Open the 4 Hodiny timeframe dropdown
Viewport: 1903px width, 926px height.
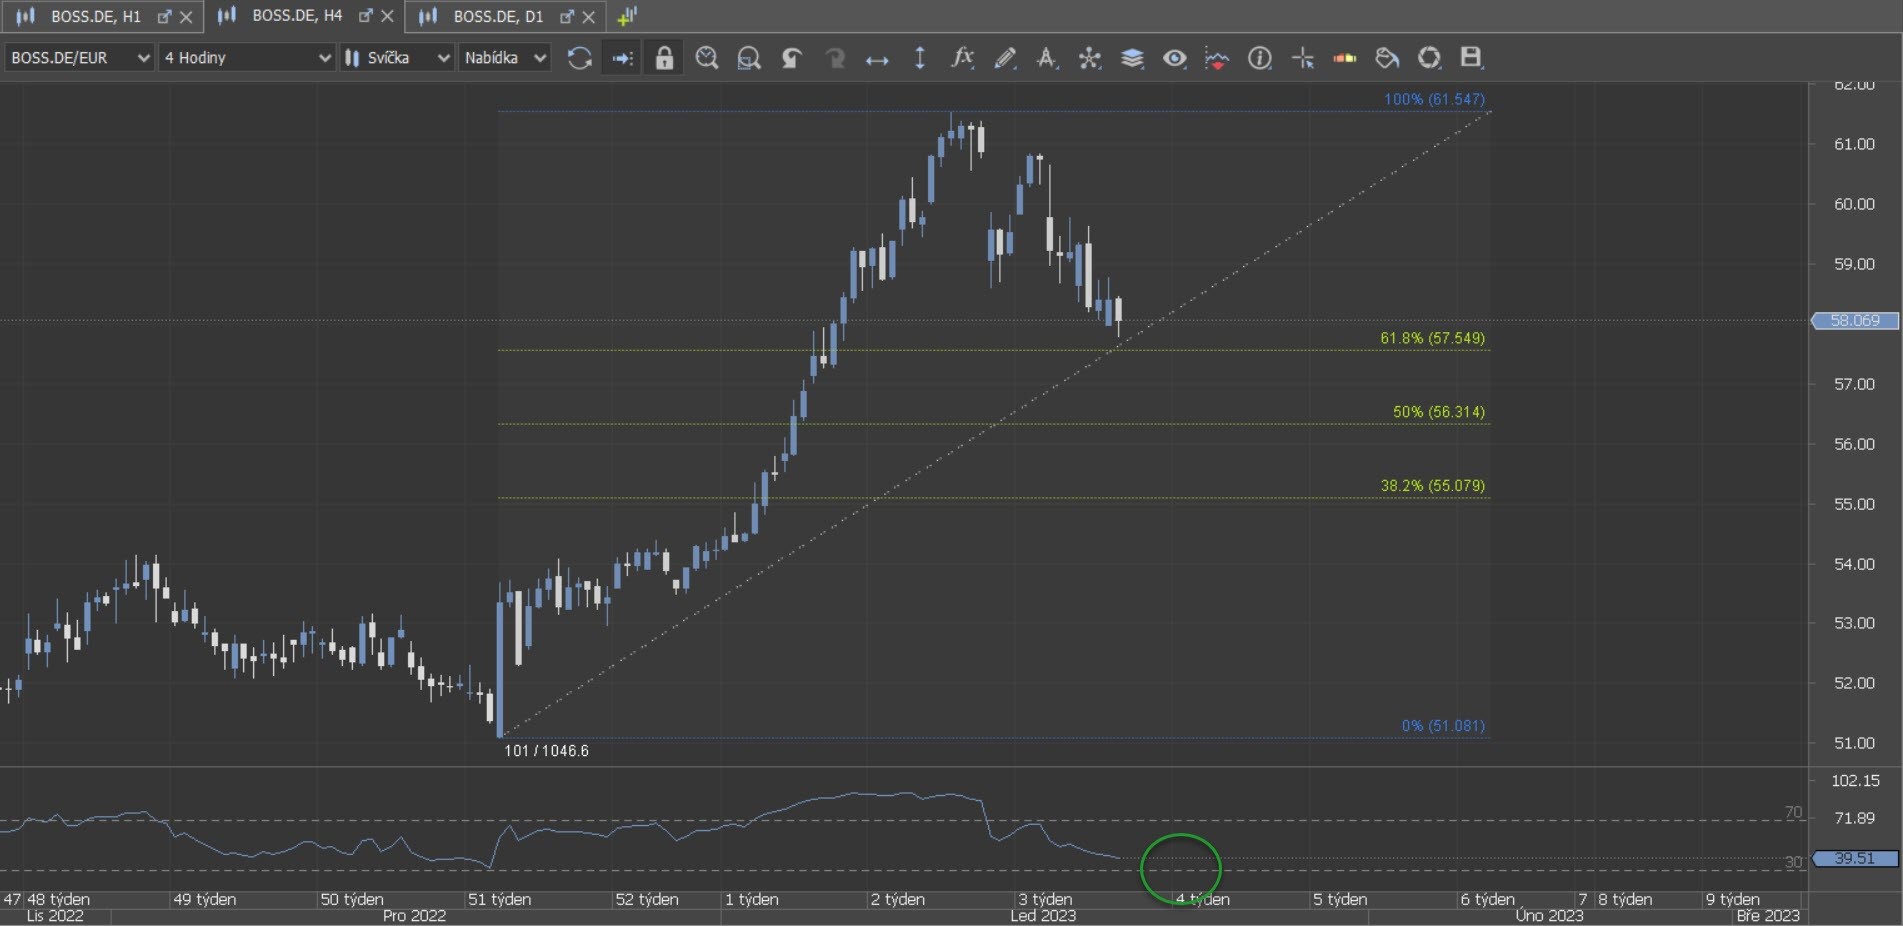pos(247,58)
